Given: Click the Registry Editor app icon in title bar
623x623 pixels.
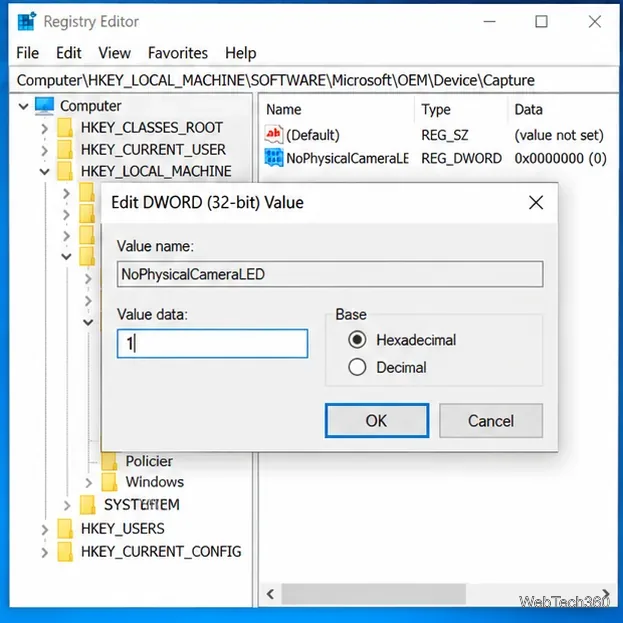Looking at the screenshot, I should tap(27, 21).
